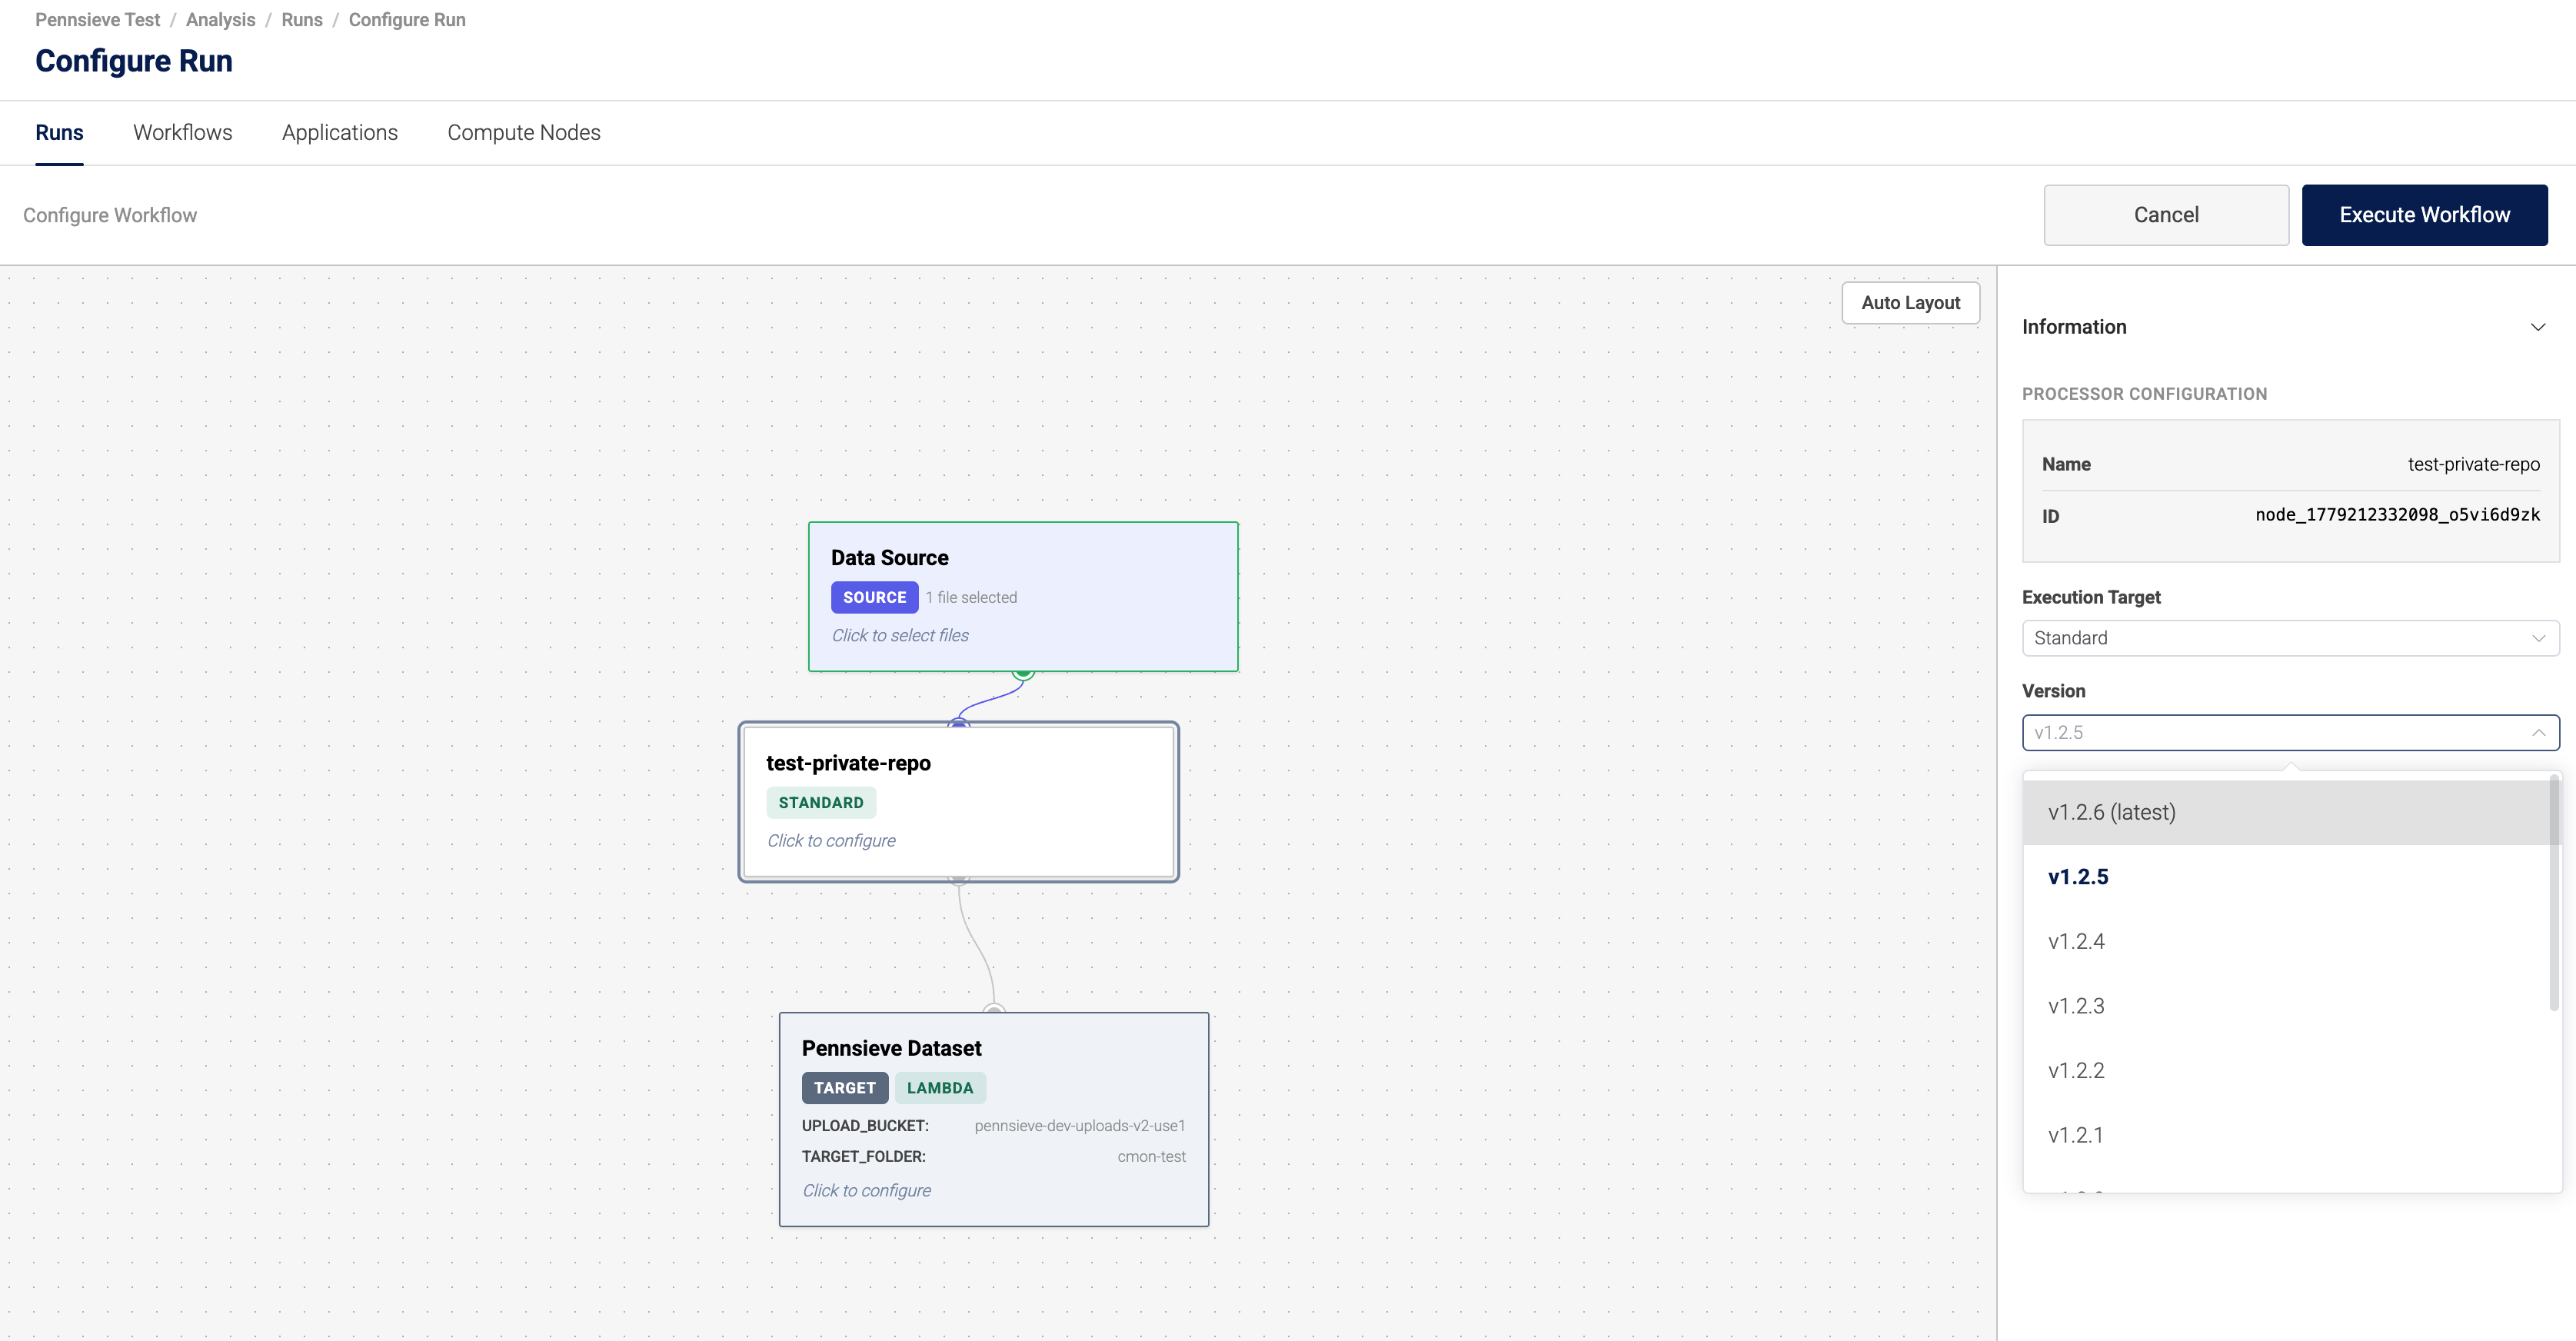2576x1341 pixels.
Task: Click the STANDARD badge on test-private-repo
Action: tap(821, 803)
